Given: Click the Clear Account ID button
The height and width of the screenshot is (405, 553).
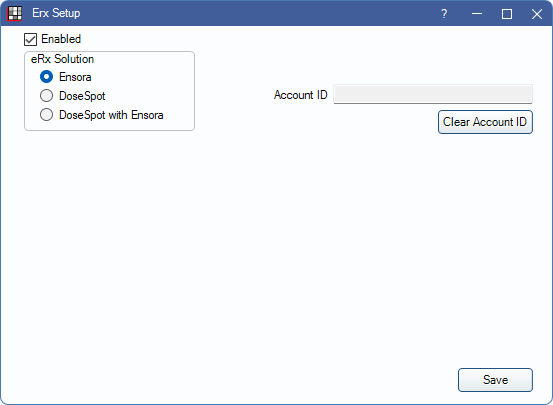Looking at the screenshot, I should pyautogui.click(x=485, y=122).
